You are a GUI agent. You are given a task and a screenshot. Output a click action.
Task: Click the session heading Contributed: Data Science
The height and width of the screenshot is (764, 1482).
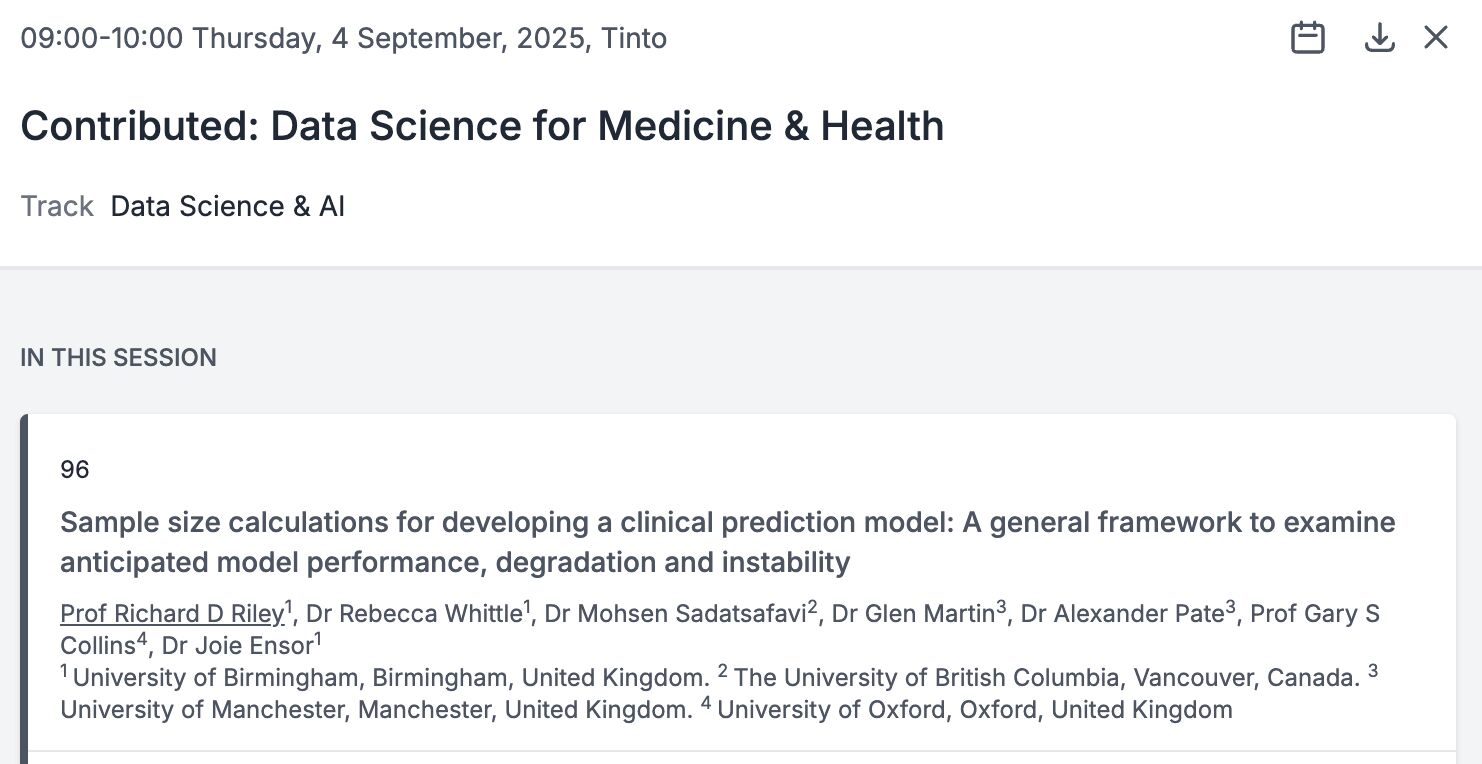[482, 127]
